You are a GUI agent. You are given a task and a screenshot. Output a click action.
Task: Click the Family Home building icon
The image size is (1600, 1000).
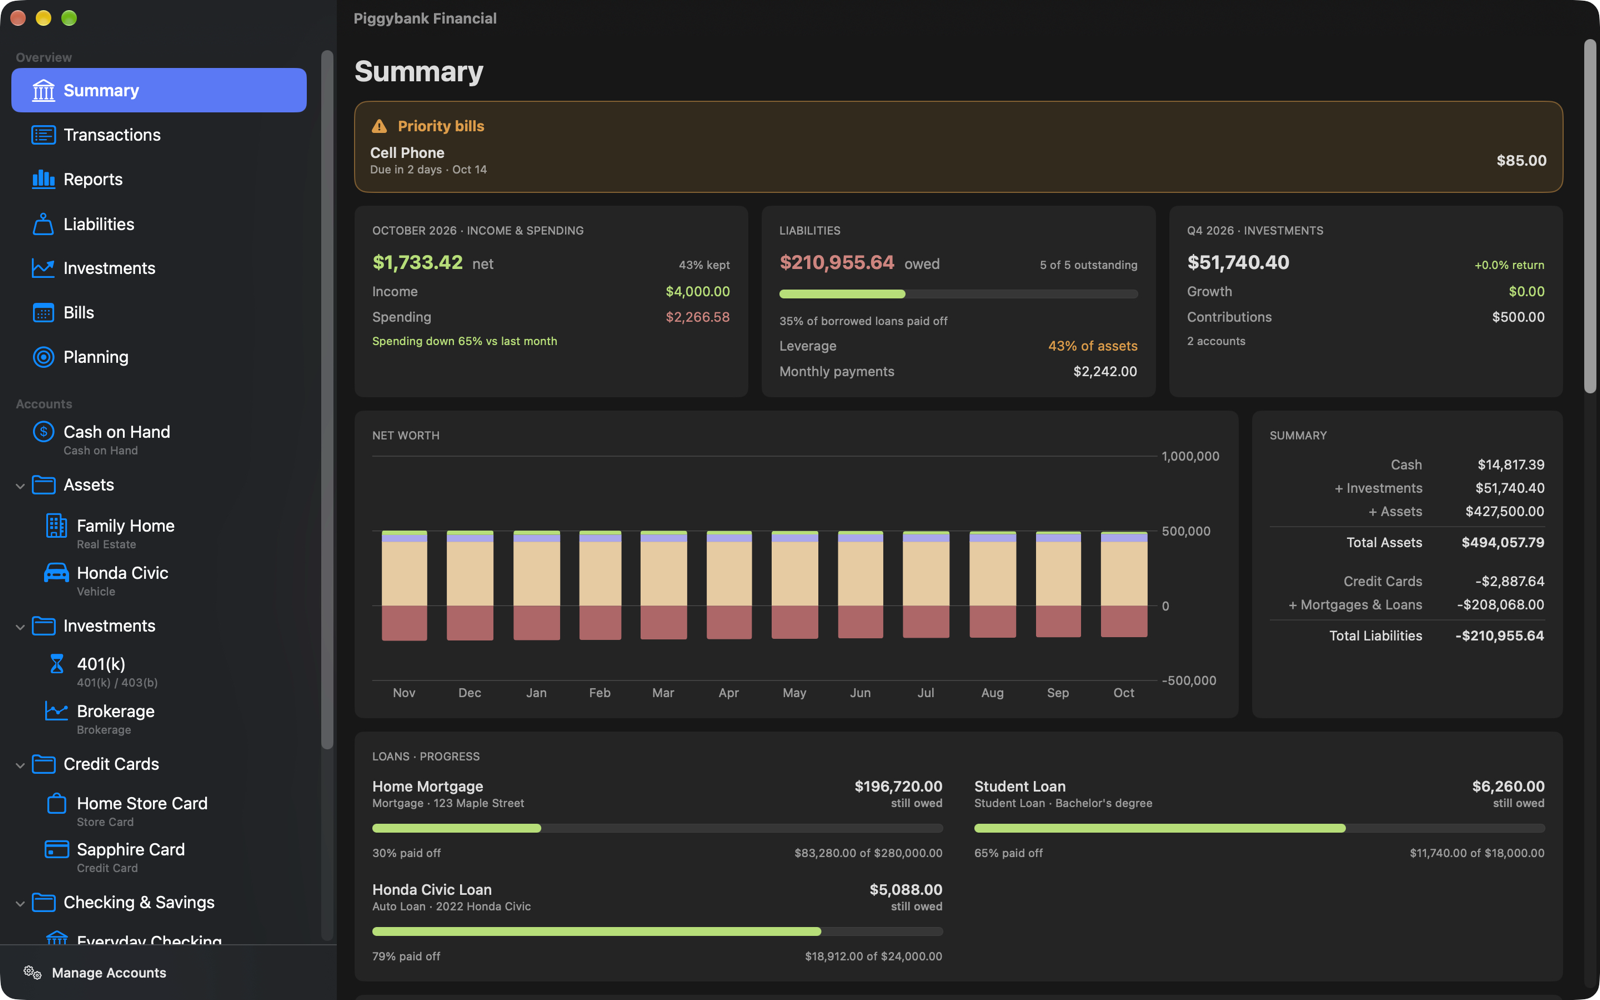pos(56,525)
